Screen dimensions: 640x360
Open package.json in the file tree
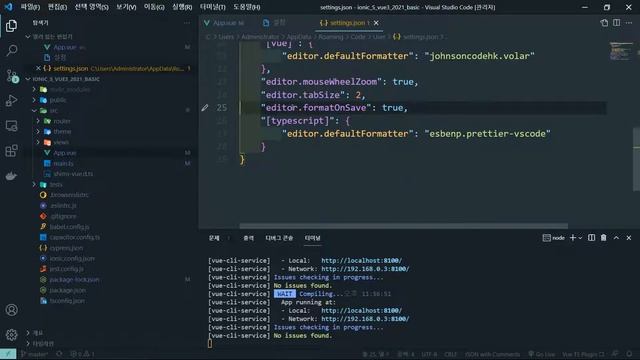pyautogui.click(x=67, y=290)
